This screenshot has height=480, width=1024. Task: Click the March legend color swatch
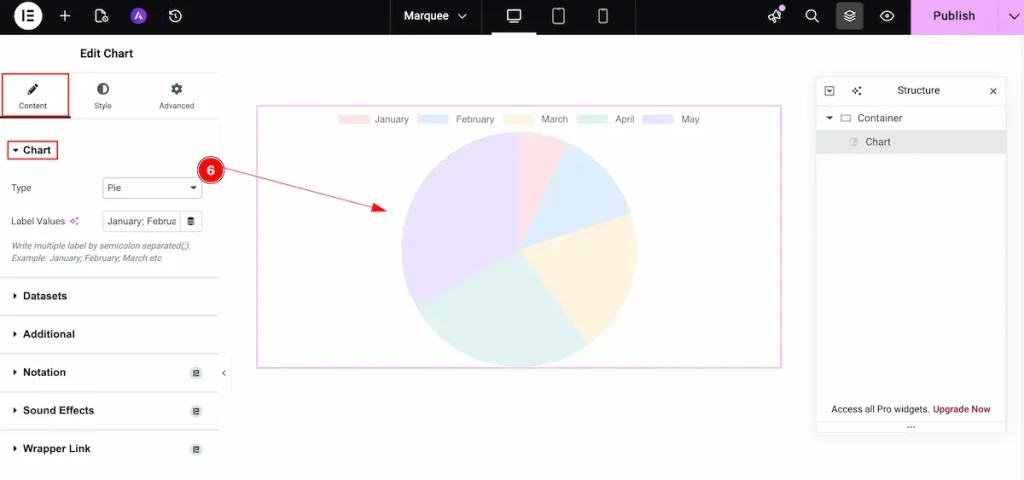(519, 119)
